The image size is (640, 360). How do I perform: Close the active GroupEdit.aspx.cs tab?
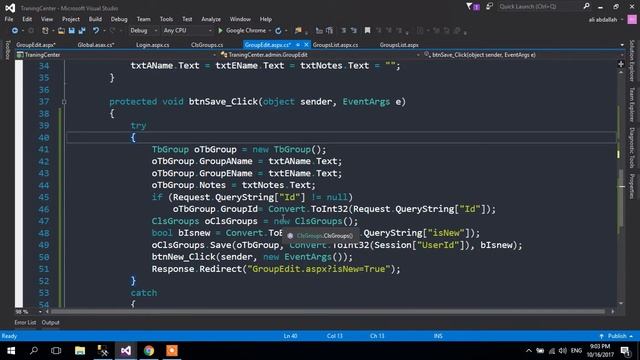(x=306, y=45)
